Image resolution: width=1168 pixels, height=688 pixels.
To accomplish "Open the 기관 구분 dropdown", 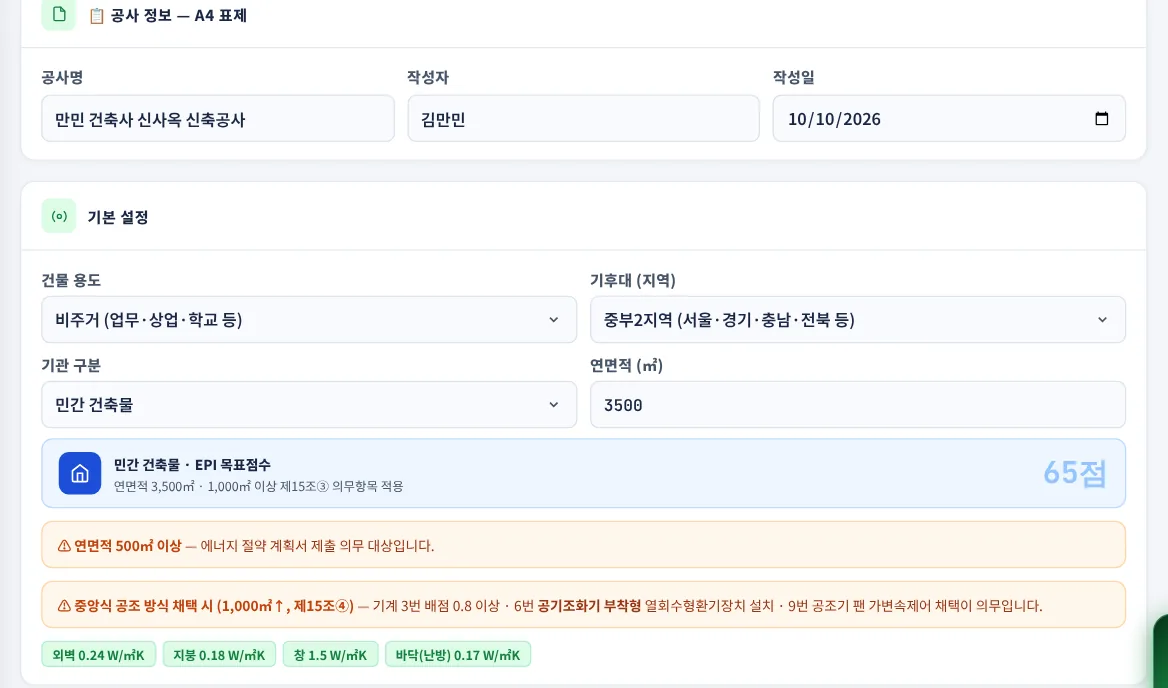I will click(309, 405).
